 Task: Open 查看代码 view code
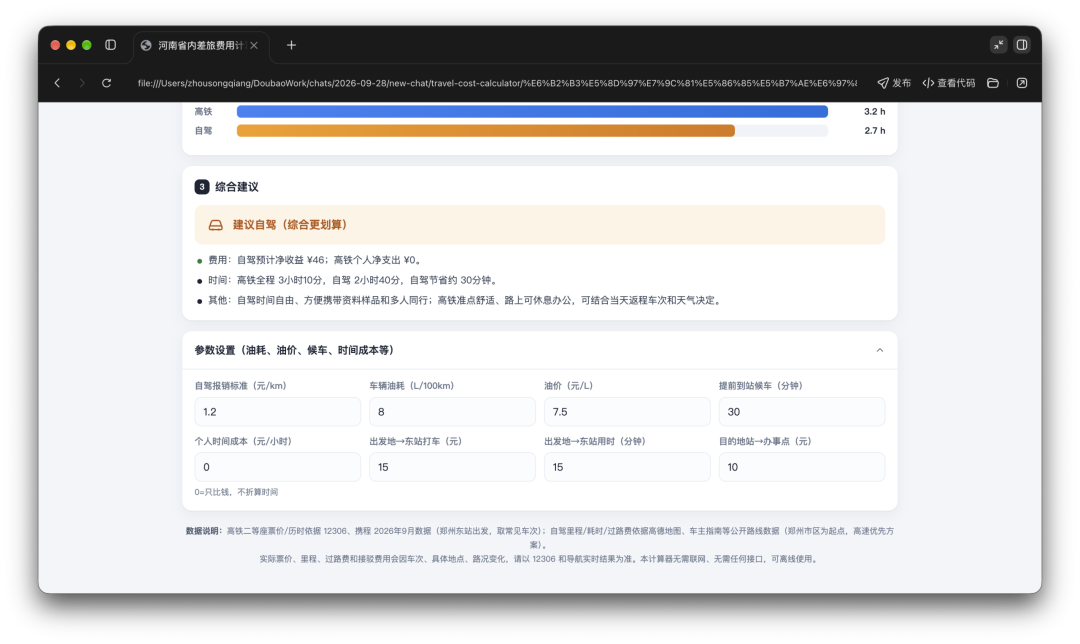click(948, 83)
